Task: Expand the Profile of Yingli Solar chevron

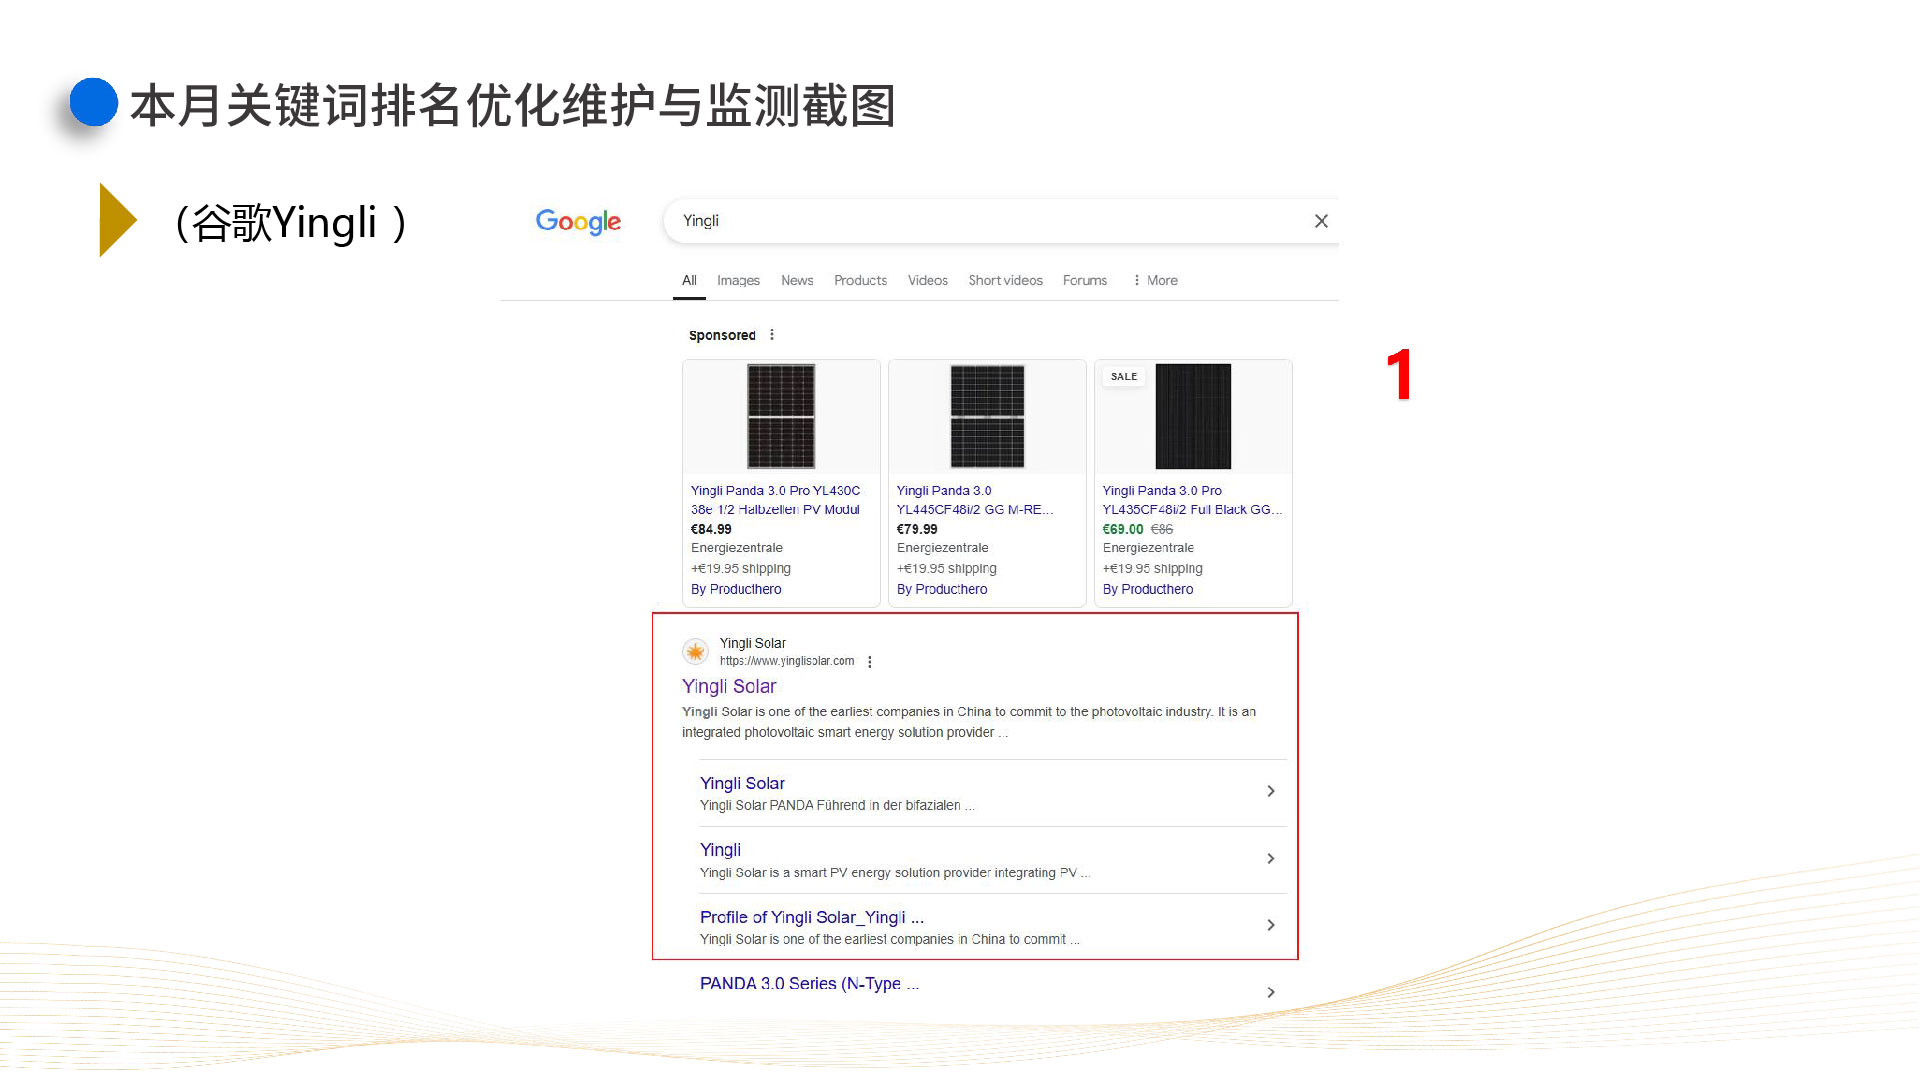Action: tap(1271, 925)
